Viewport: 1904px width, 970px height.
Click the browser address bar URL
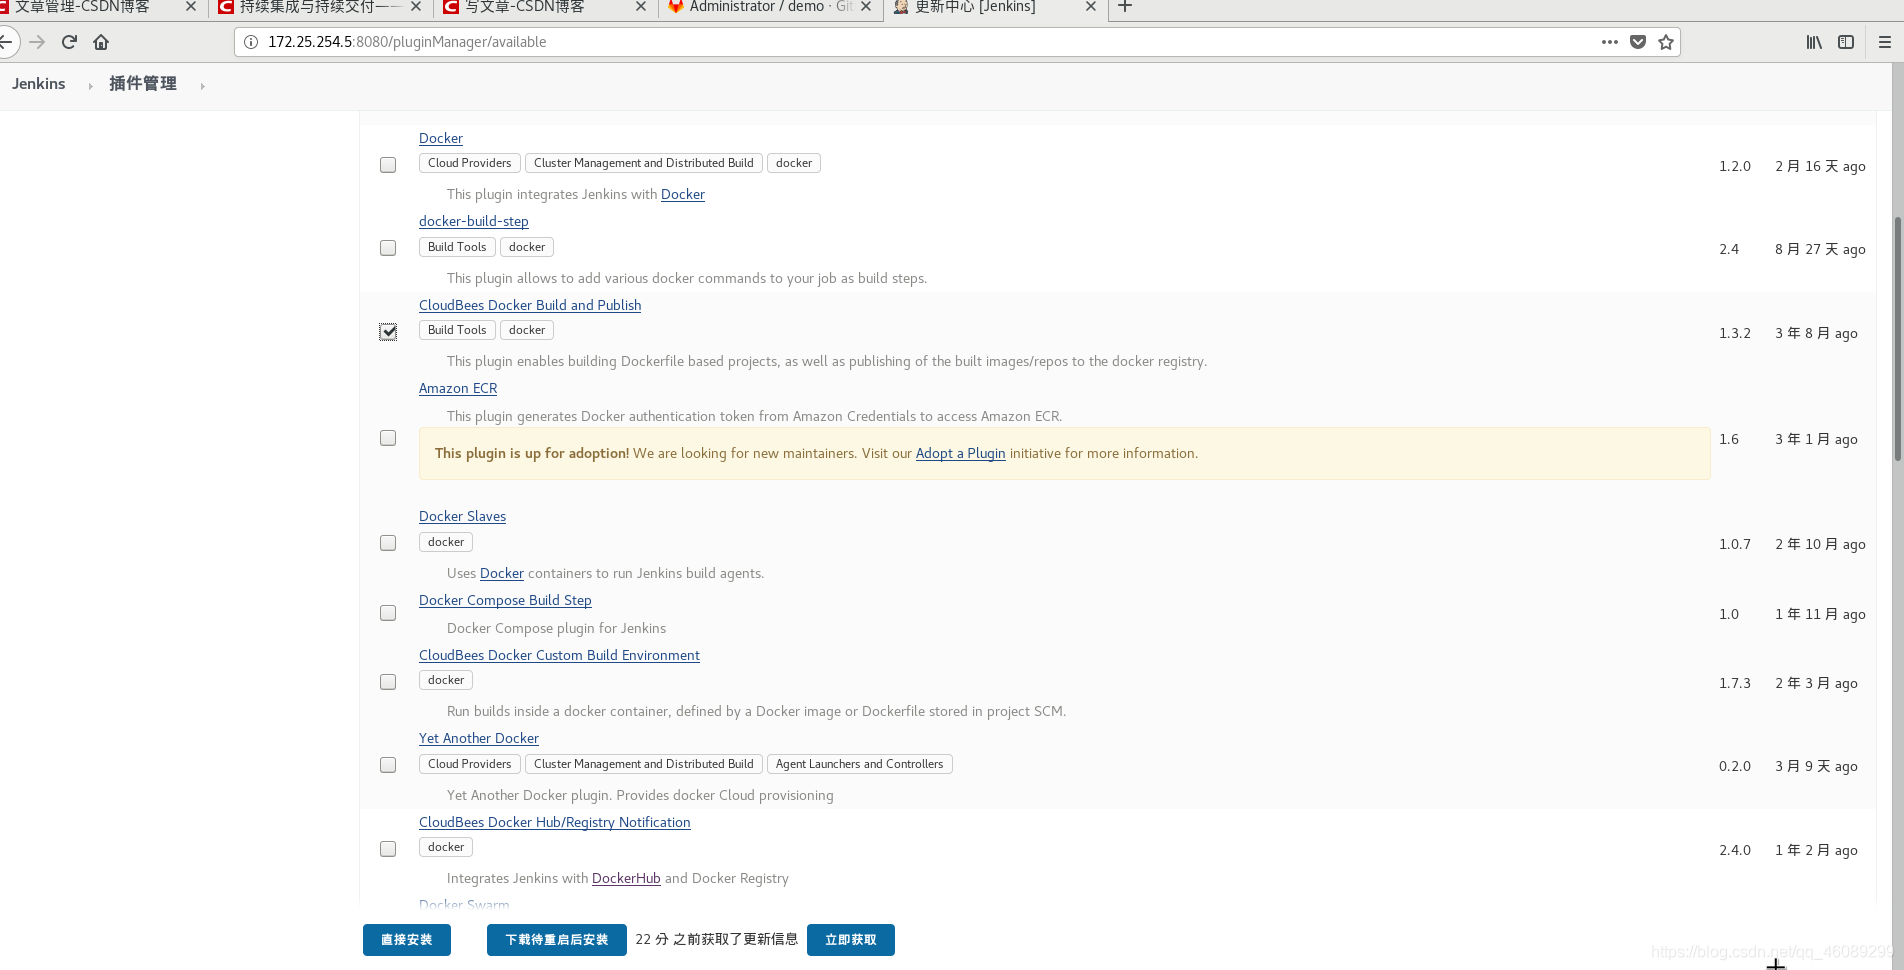pos(407,42)
